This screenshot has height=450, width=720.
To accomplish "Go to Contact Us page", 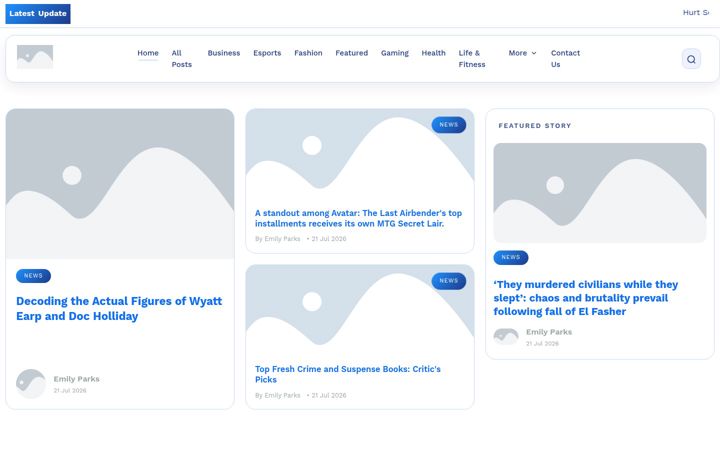I will (x=565, y=59).
